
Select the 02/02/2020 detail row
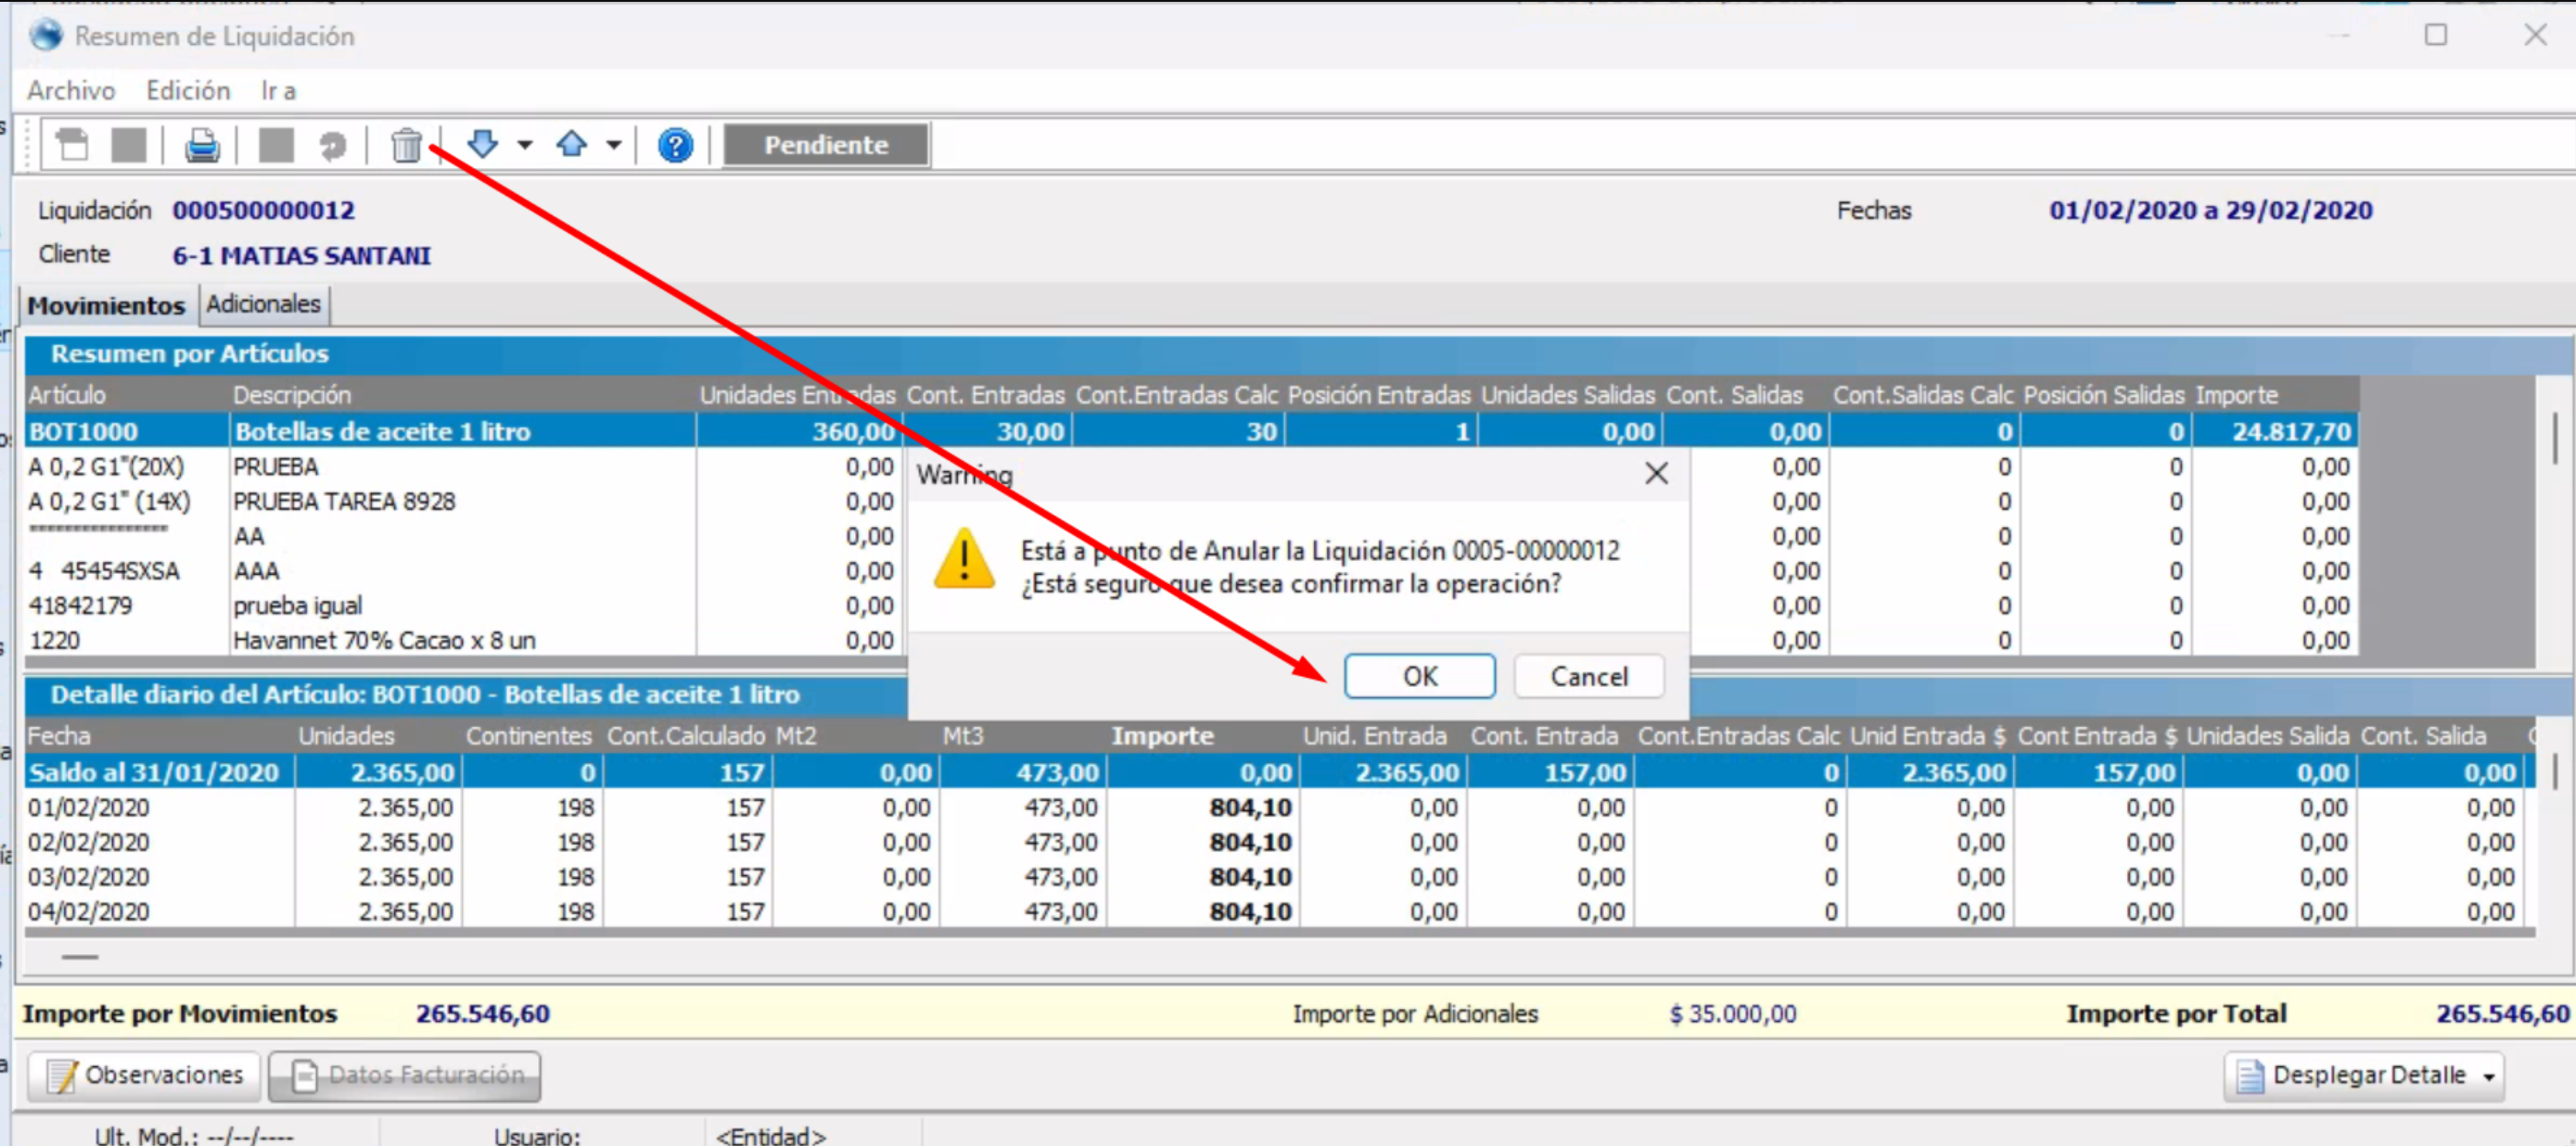click(x=88, y=843)
